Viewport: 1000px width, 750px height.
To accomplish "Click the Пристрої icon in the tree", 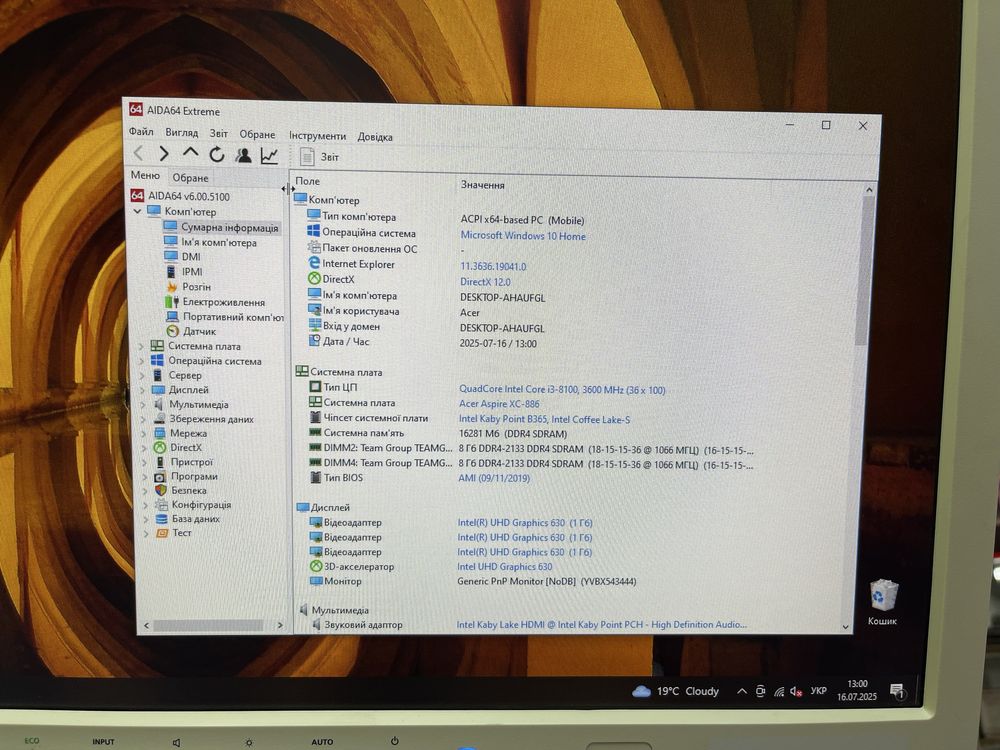I will [x=160, y=462].
